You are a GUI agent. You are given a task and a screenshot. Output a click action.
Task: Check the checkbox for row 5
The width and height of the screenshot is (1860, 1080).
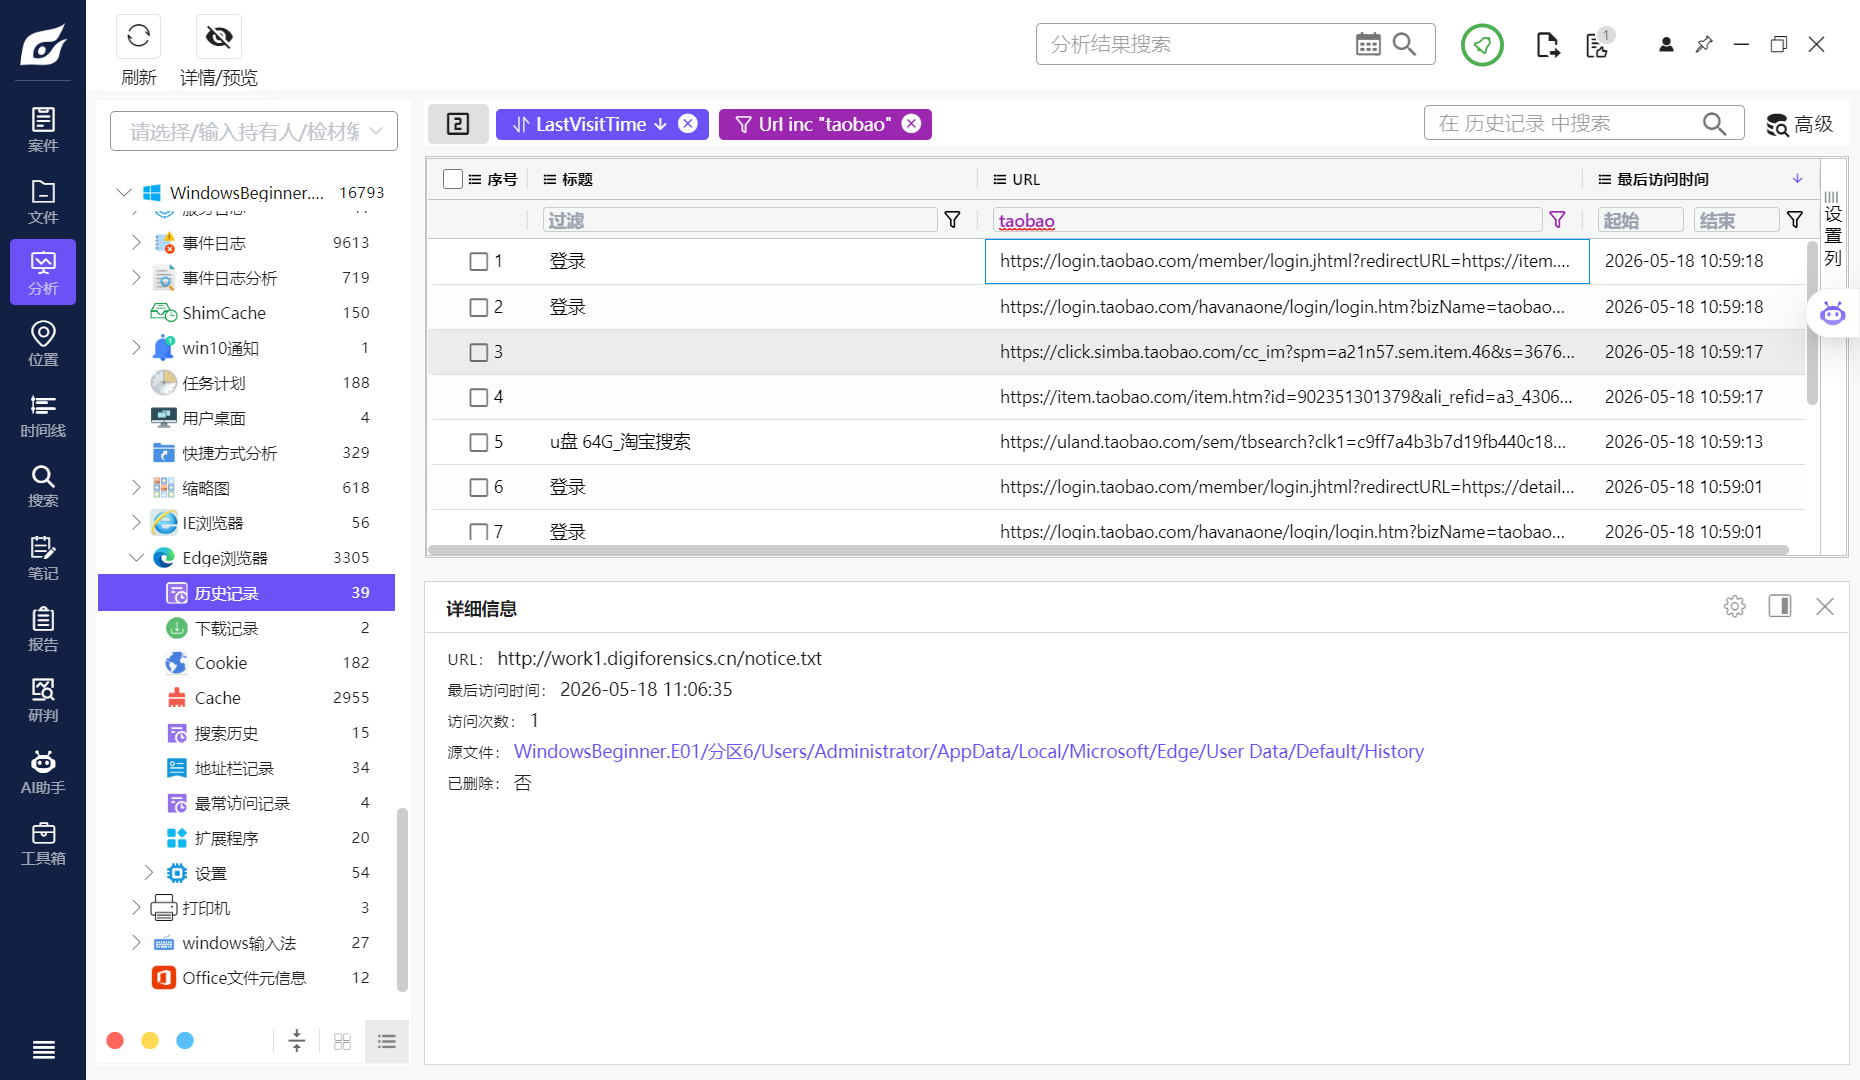(479, 443)
